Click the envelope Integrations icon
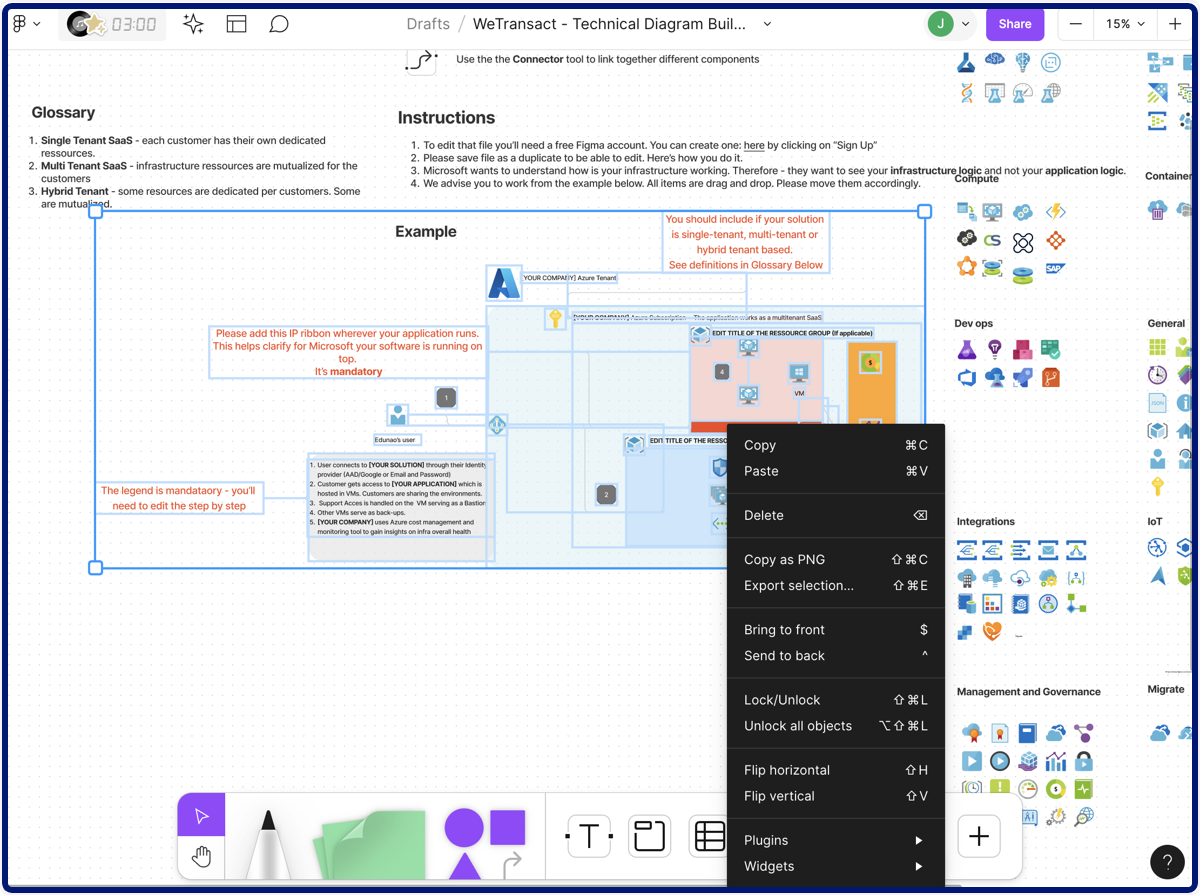The height and width of the screenshot is (895, 1200). pyautogui.click(x=1047, y=549)
